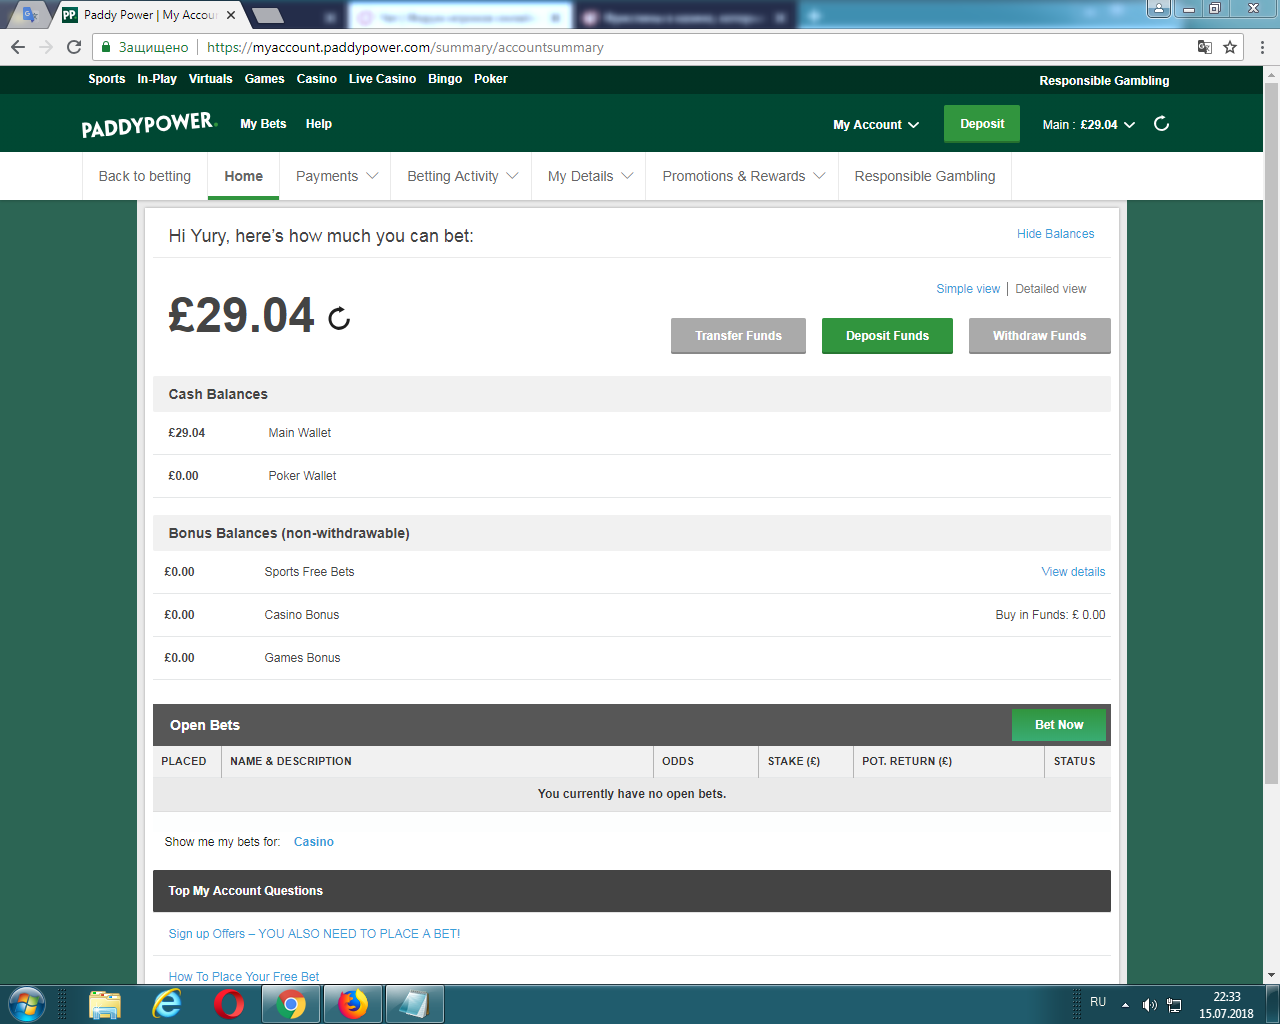Viewport: 1280px width, 1024px height.
Task: Reload the page in Chrome
Action: (74, 47)
